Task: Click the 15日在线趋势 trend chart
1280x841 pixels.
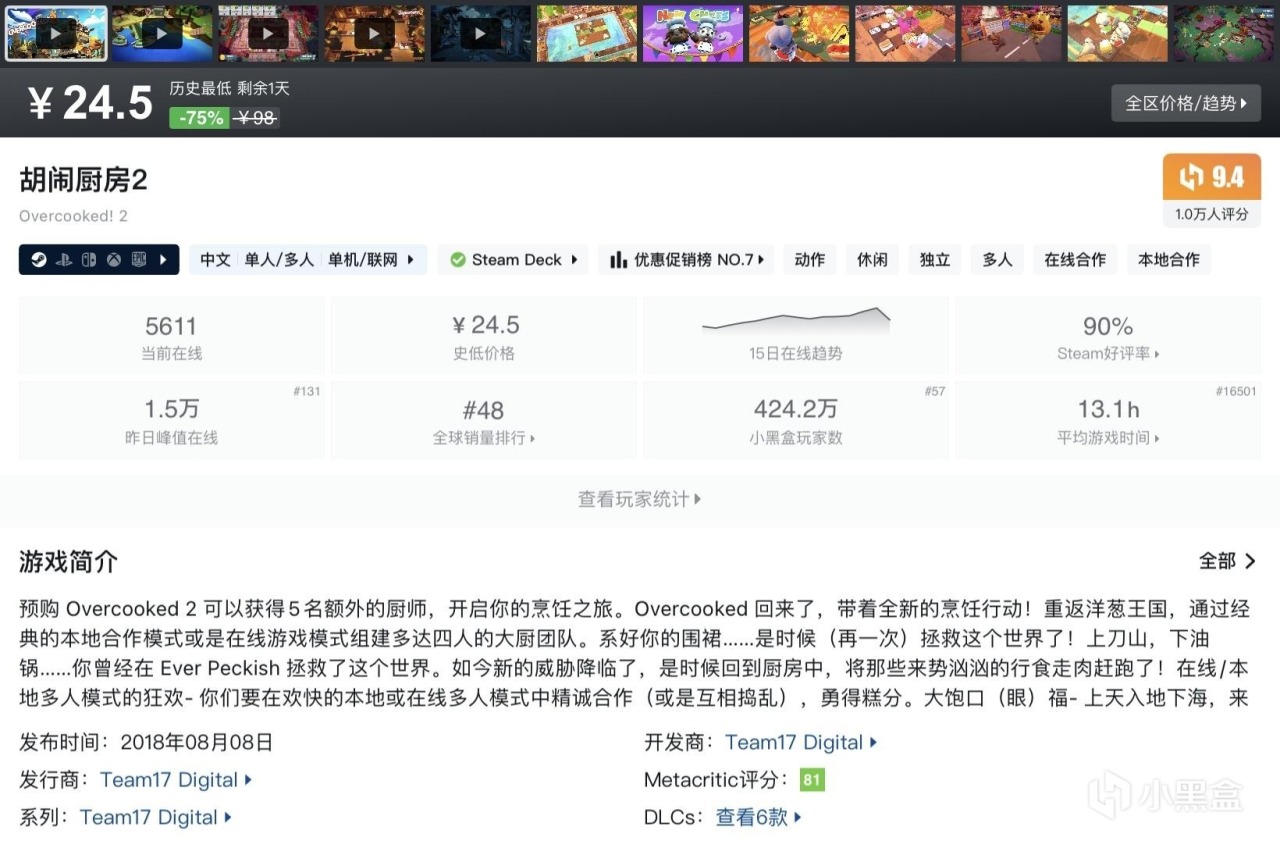Action: coord(796,334)
